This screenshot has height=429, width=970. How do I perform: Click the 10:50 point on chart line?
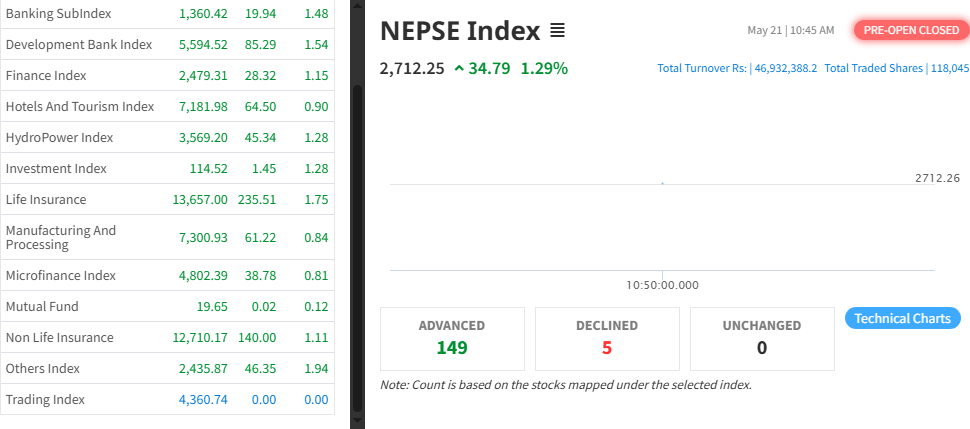click(x=662, y=184)
